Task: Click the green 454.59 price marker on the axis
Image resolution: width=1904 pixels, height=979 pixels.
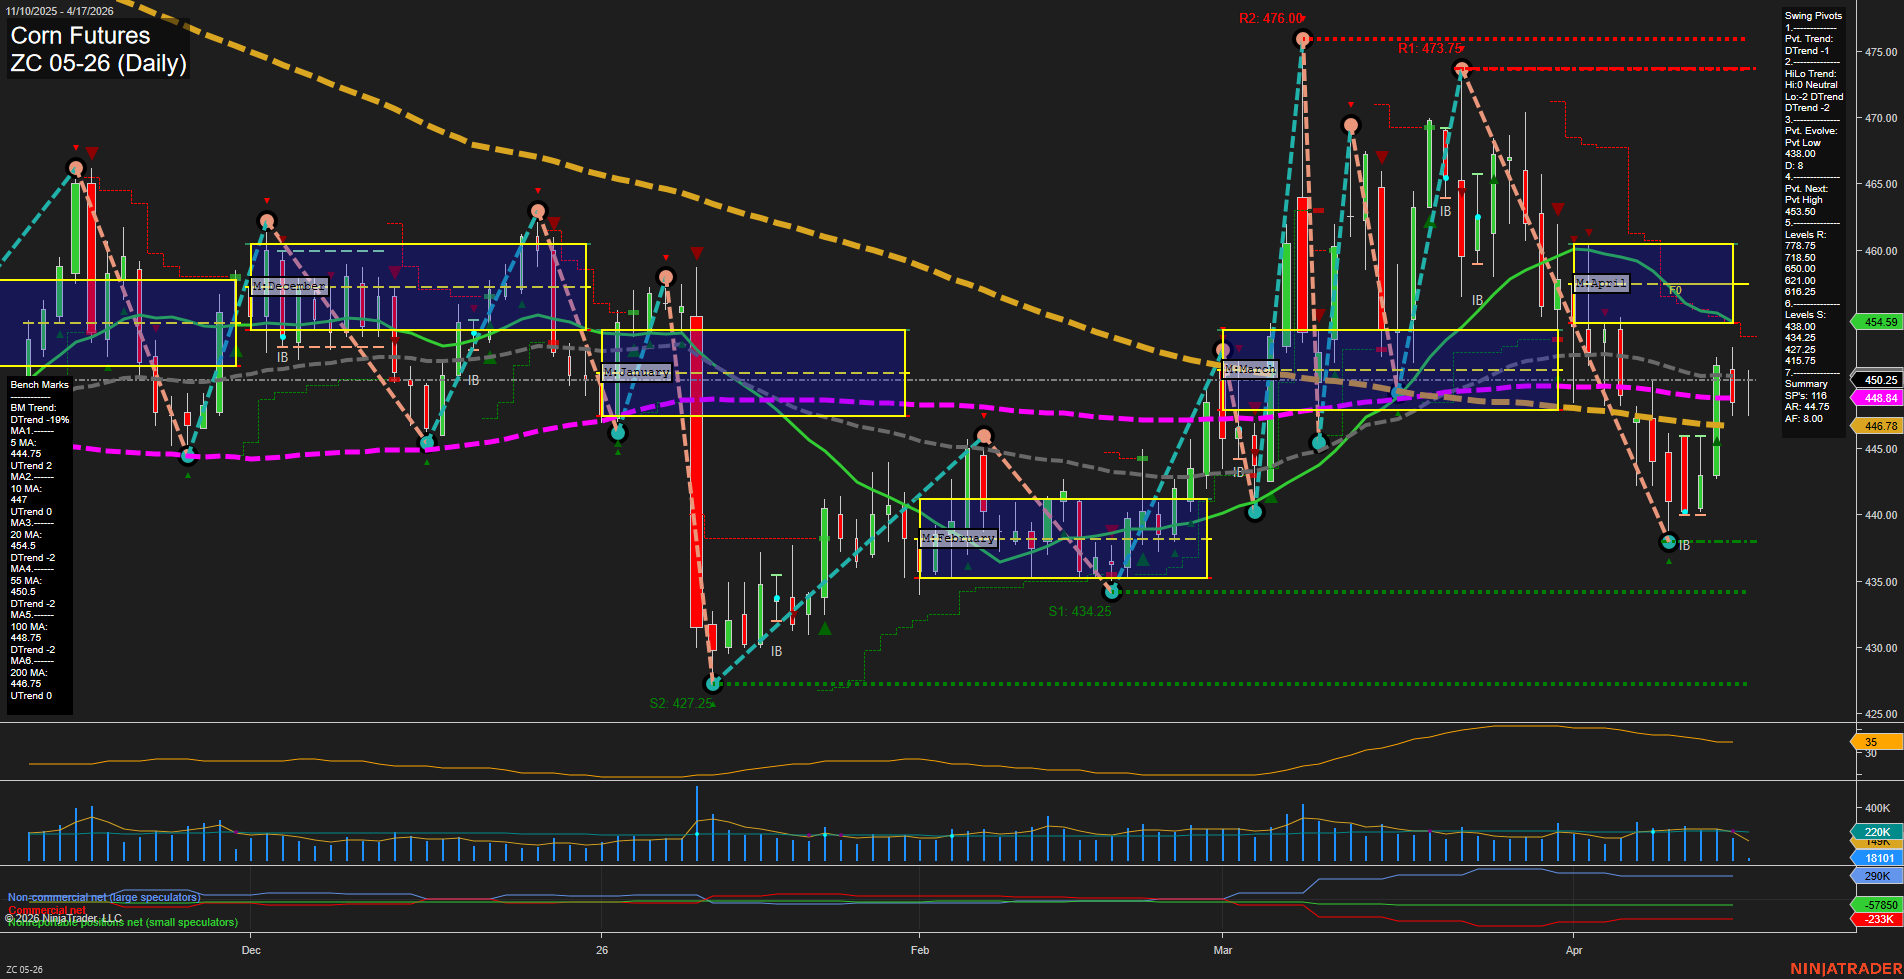Action: 1878,322
